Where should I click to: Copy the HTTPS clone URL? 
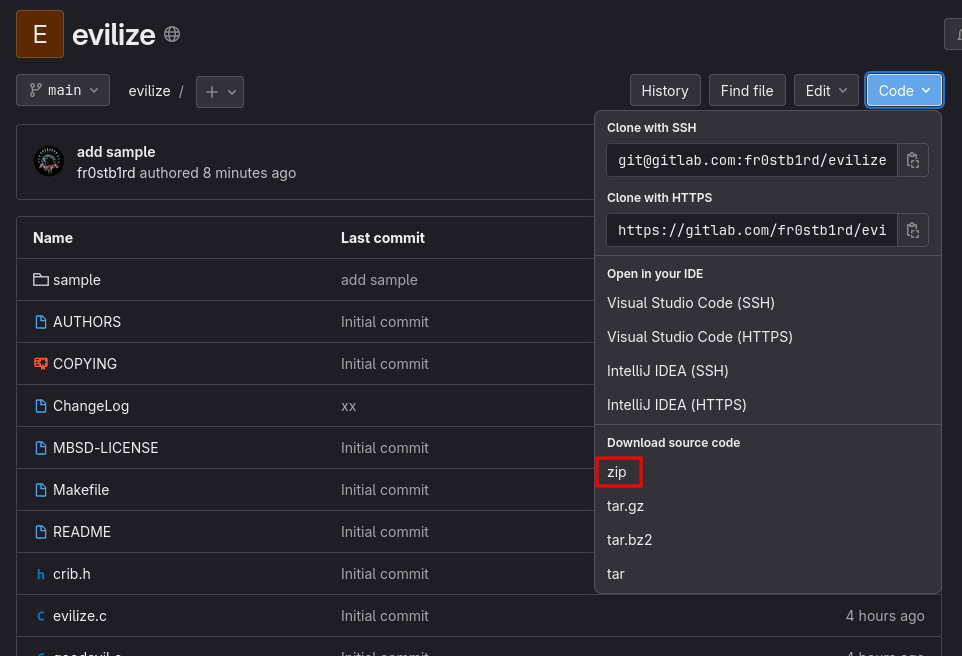pos(913,229)
